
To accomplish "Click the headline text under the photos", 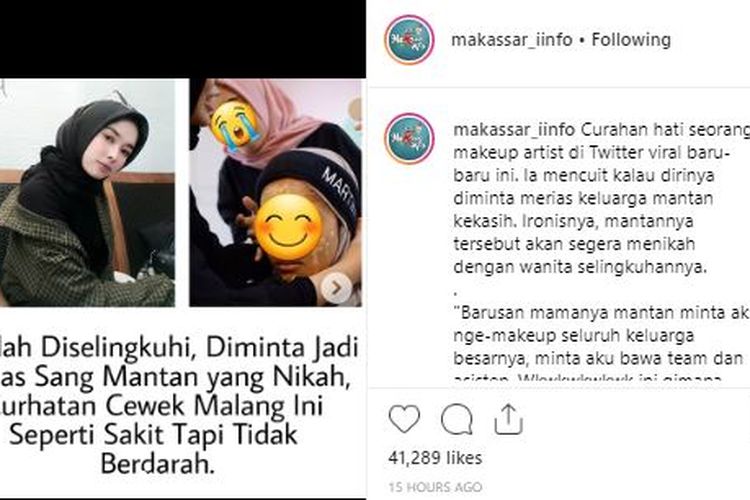I will 179,406.
